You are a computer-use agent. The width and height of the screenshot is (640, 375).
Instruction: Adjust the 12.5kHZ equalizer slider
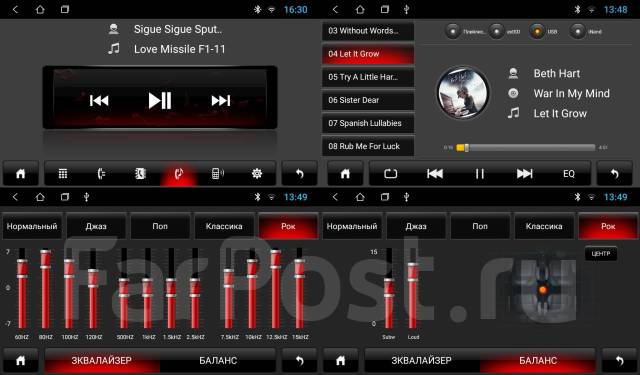[x=276, y=288]
